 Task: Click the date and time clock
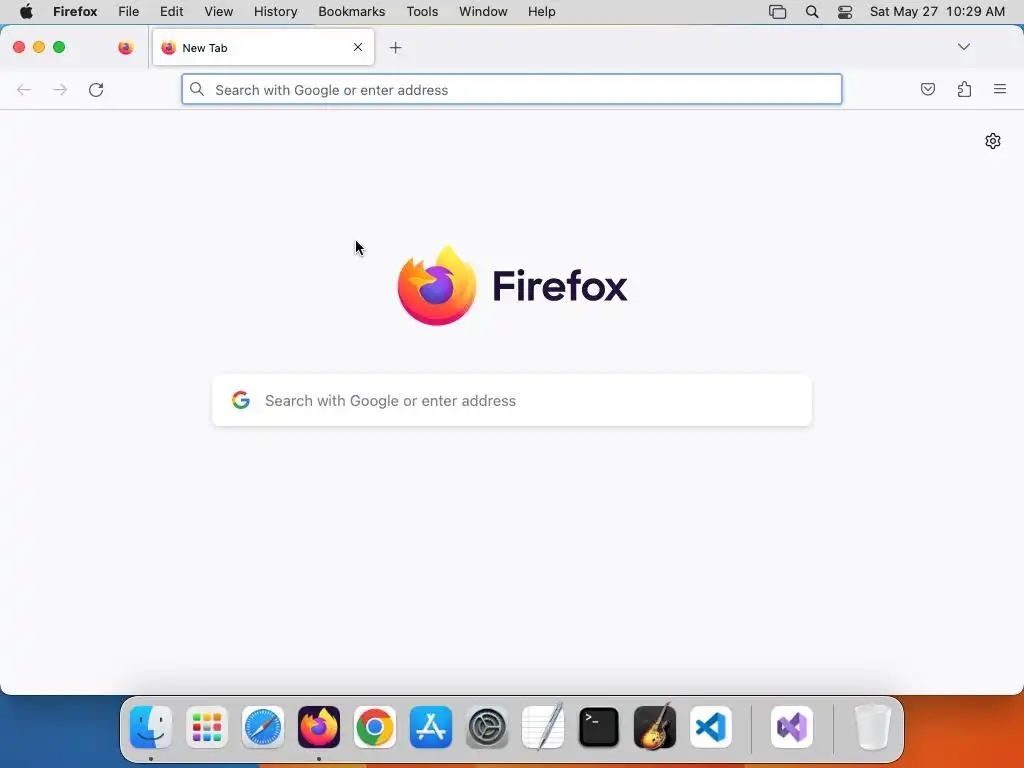point(937,12)
